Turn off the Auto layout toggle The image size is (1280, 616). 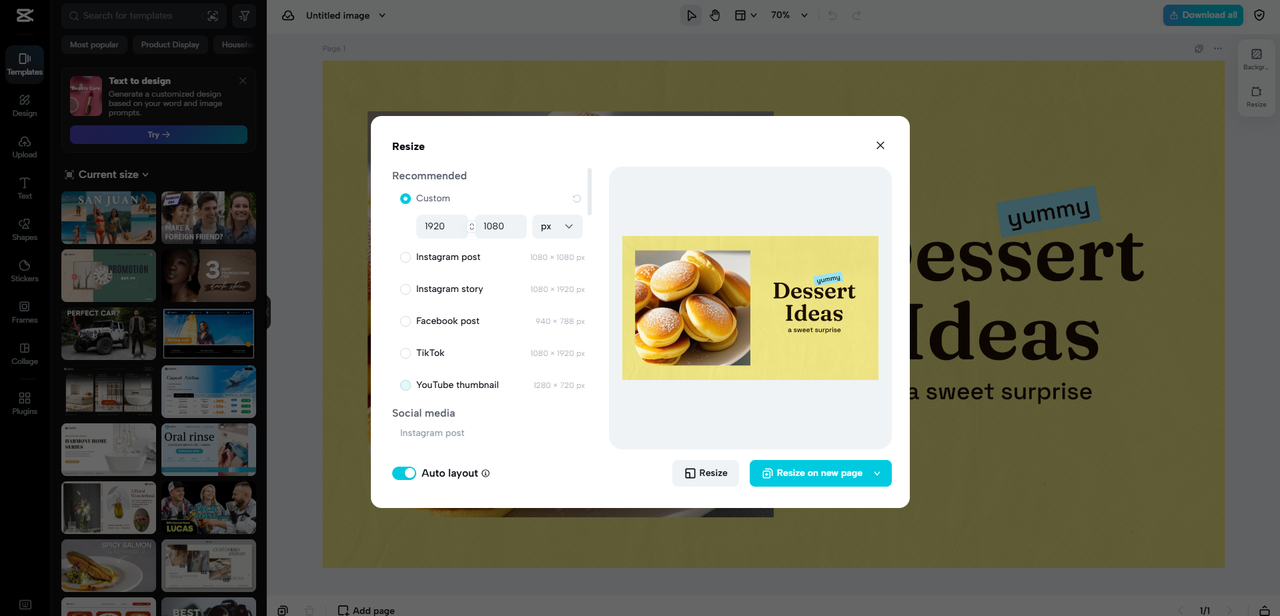pyautogui.click(x=404, y=473)
